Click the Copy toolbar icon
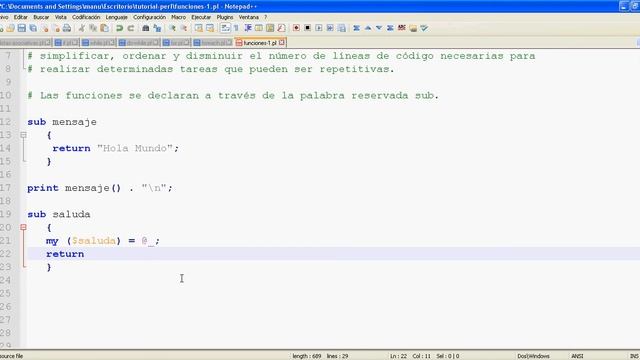The width and height of the screenshot is (640, 360). point(93,28)
